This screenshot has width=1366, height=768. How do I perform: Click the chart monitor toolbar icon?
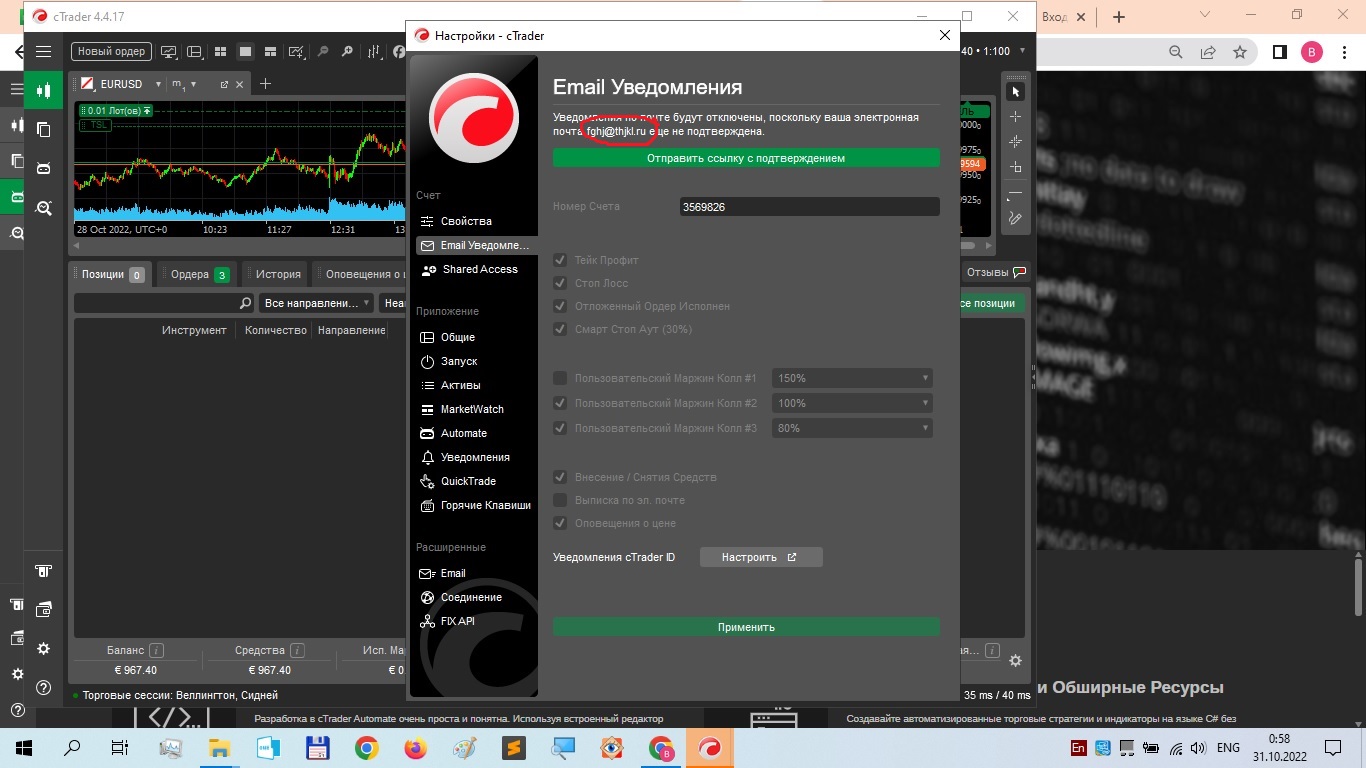coord(169,52)
